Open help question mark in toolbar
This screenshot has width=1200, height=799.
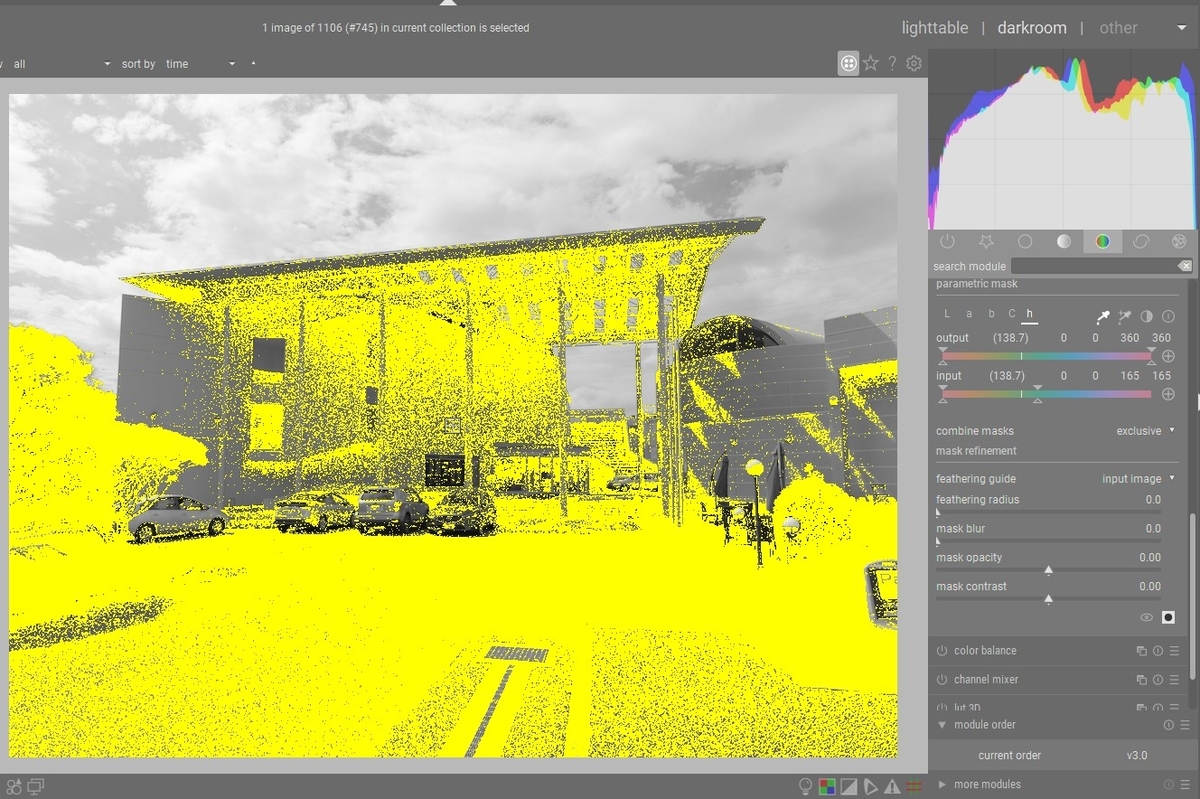pyautogui.click(x=892, y=64)
